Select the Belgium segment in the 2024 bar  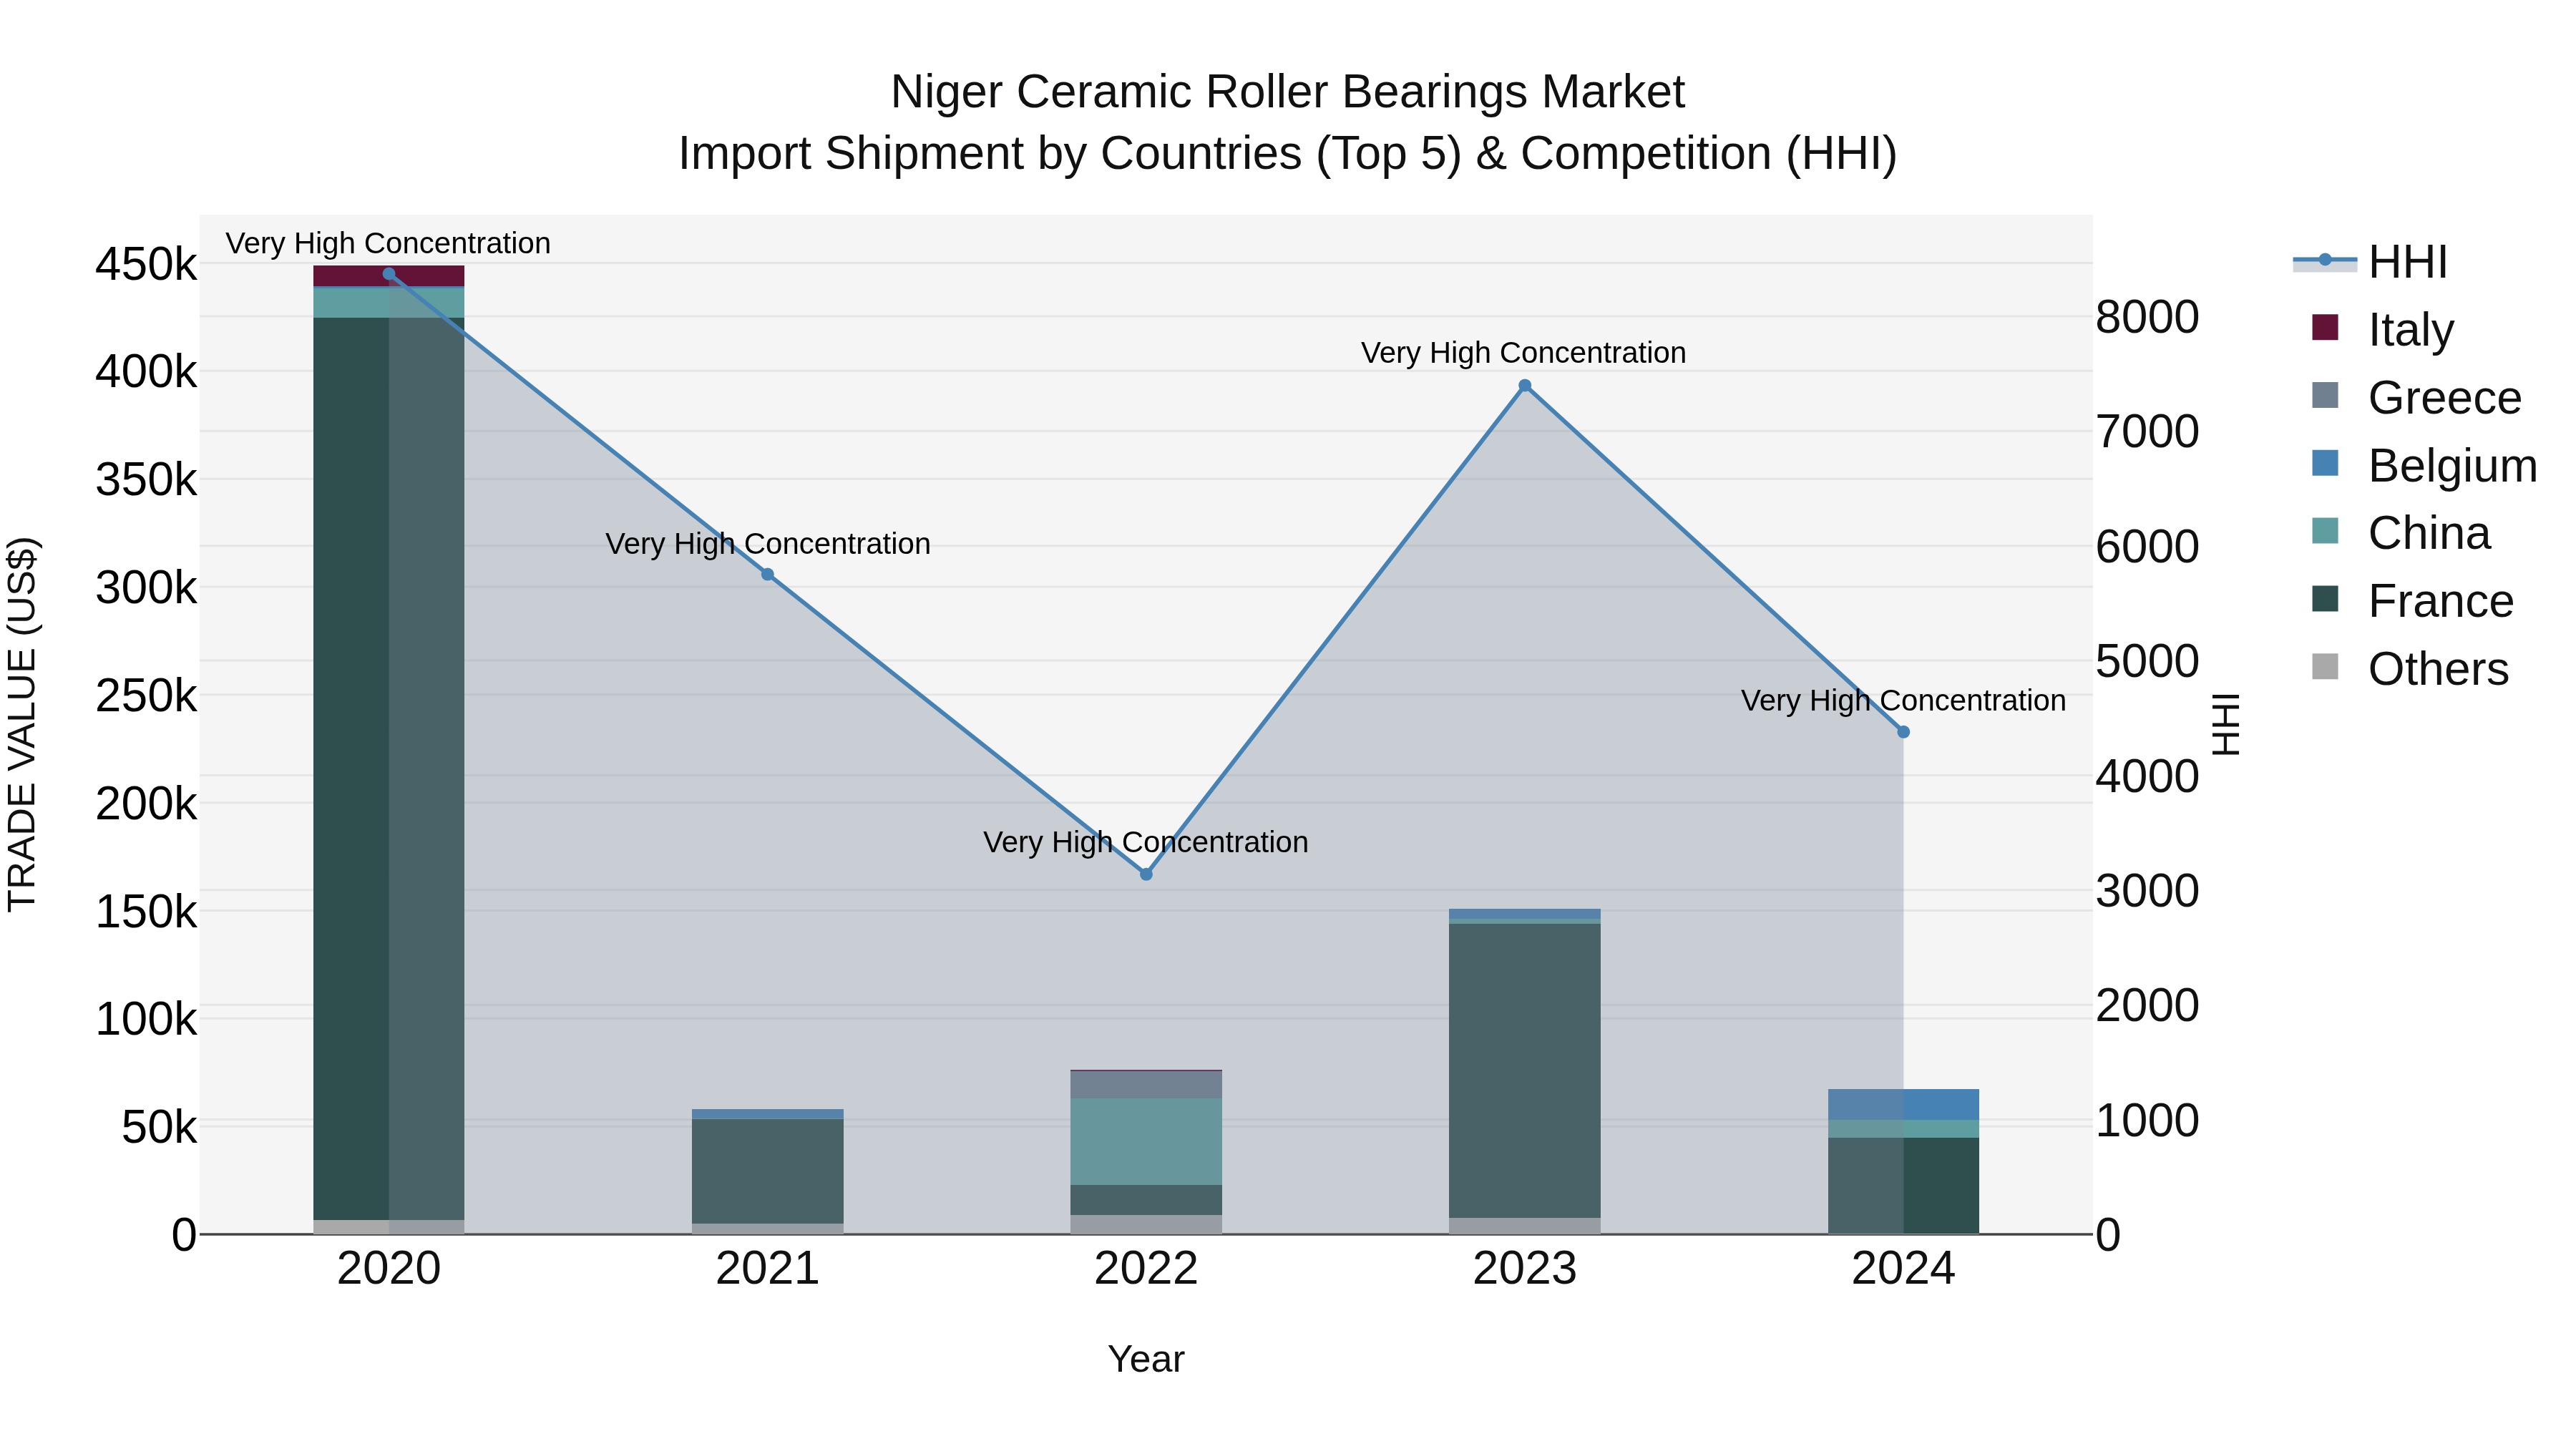tap(1903, 1105)
